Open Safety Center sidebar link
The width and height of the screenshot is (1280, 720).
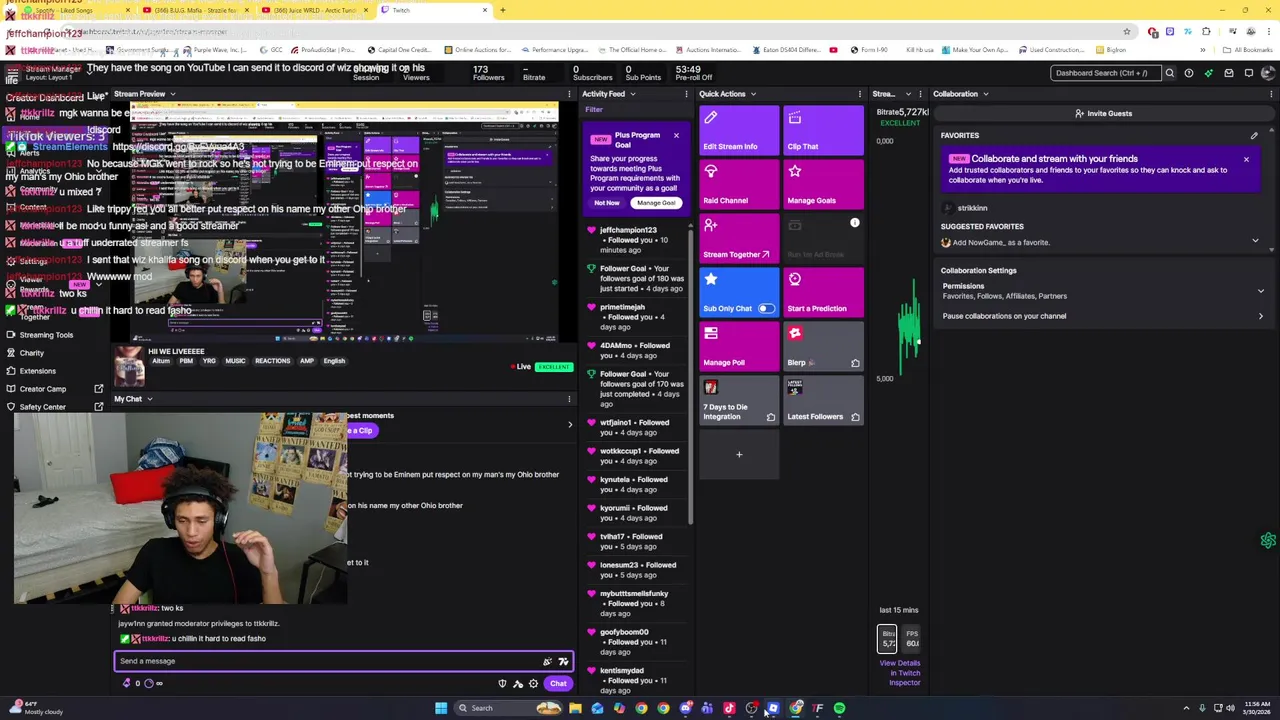pyautogui.click(x=43, y=407)
